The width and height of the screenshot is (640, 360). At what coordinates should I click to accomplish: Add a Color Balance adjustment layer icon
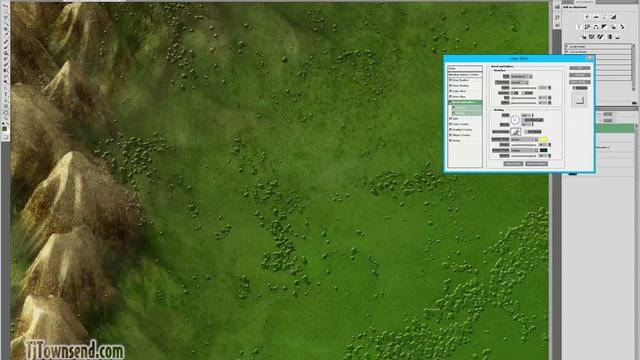point(596,27)
